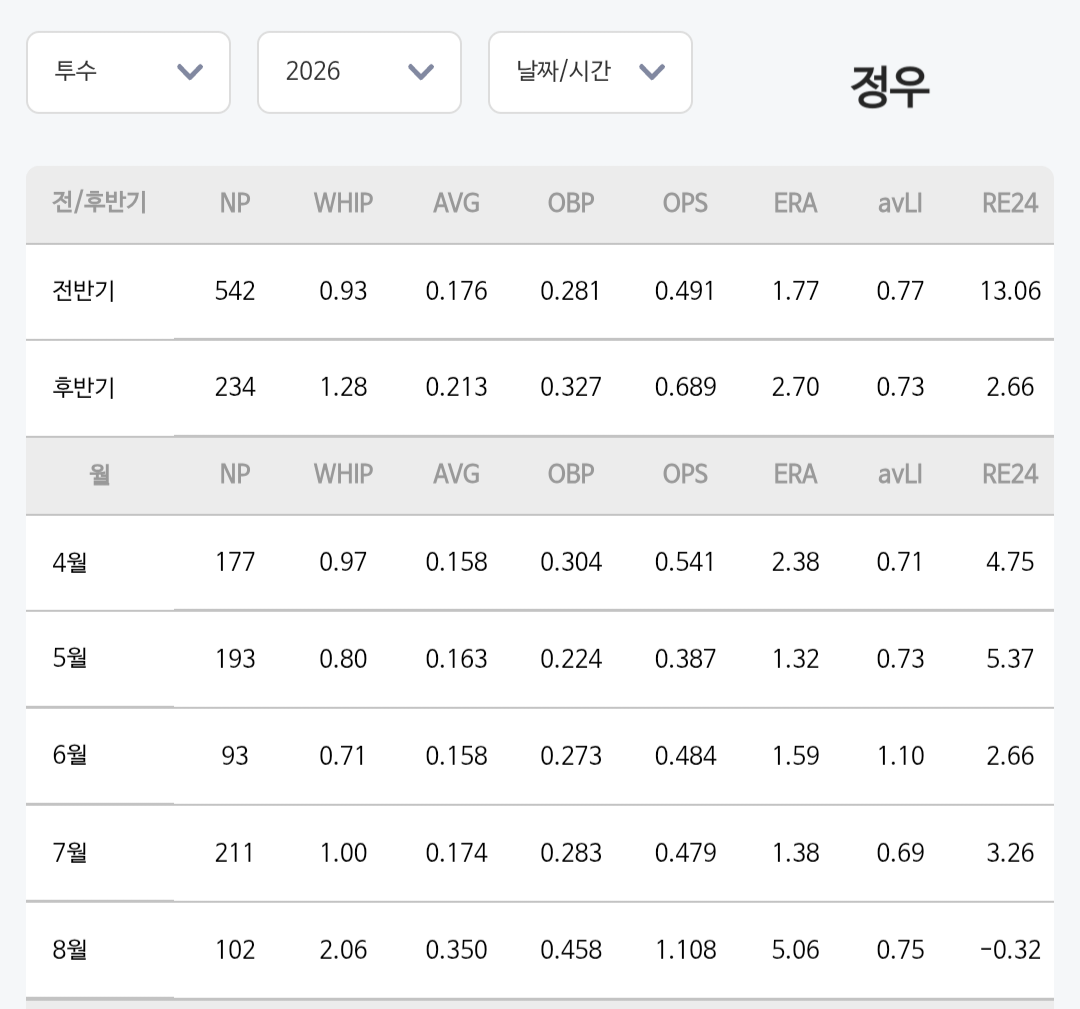Click RE24 header in the 월 table
Screen dimensions: 1080x1009
pos(1010,475)
